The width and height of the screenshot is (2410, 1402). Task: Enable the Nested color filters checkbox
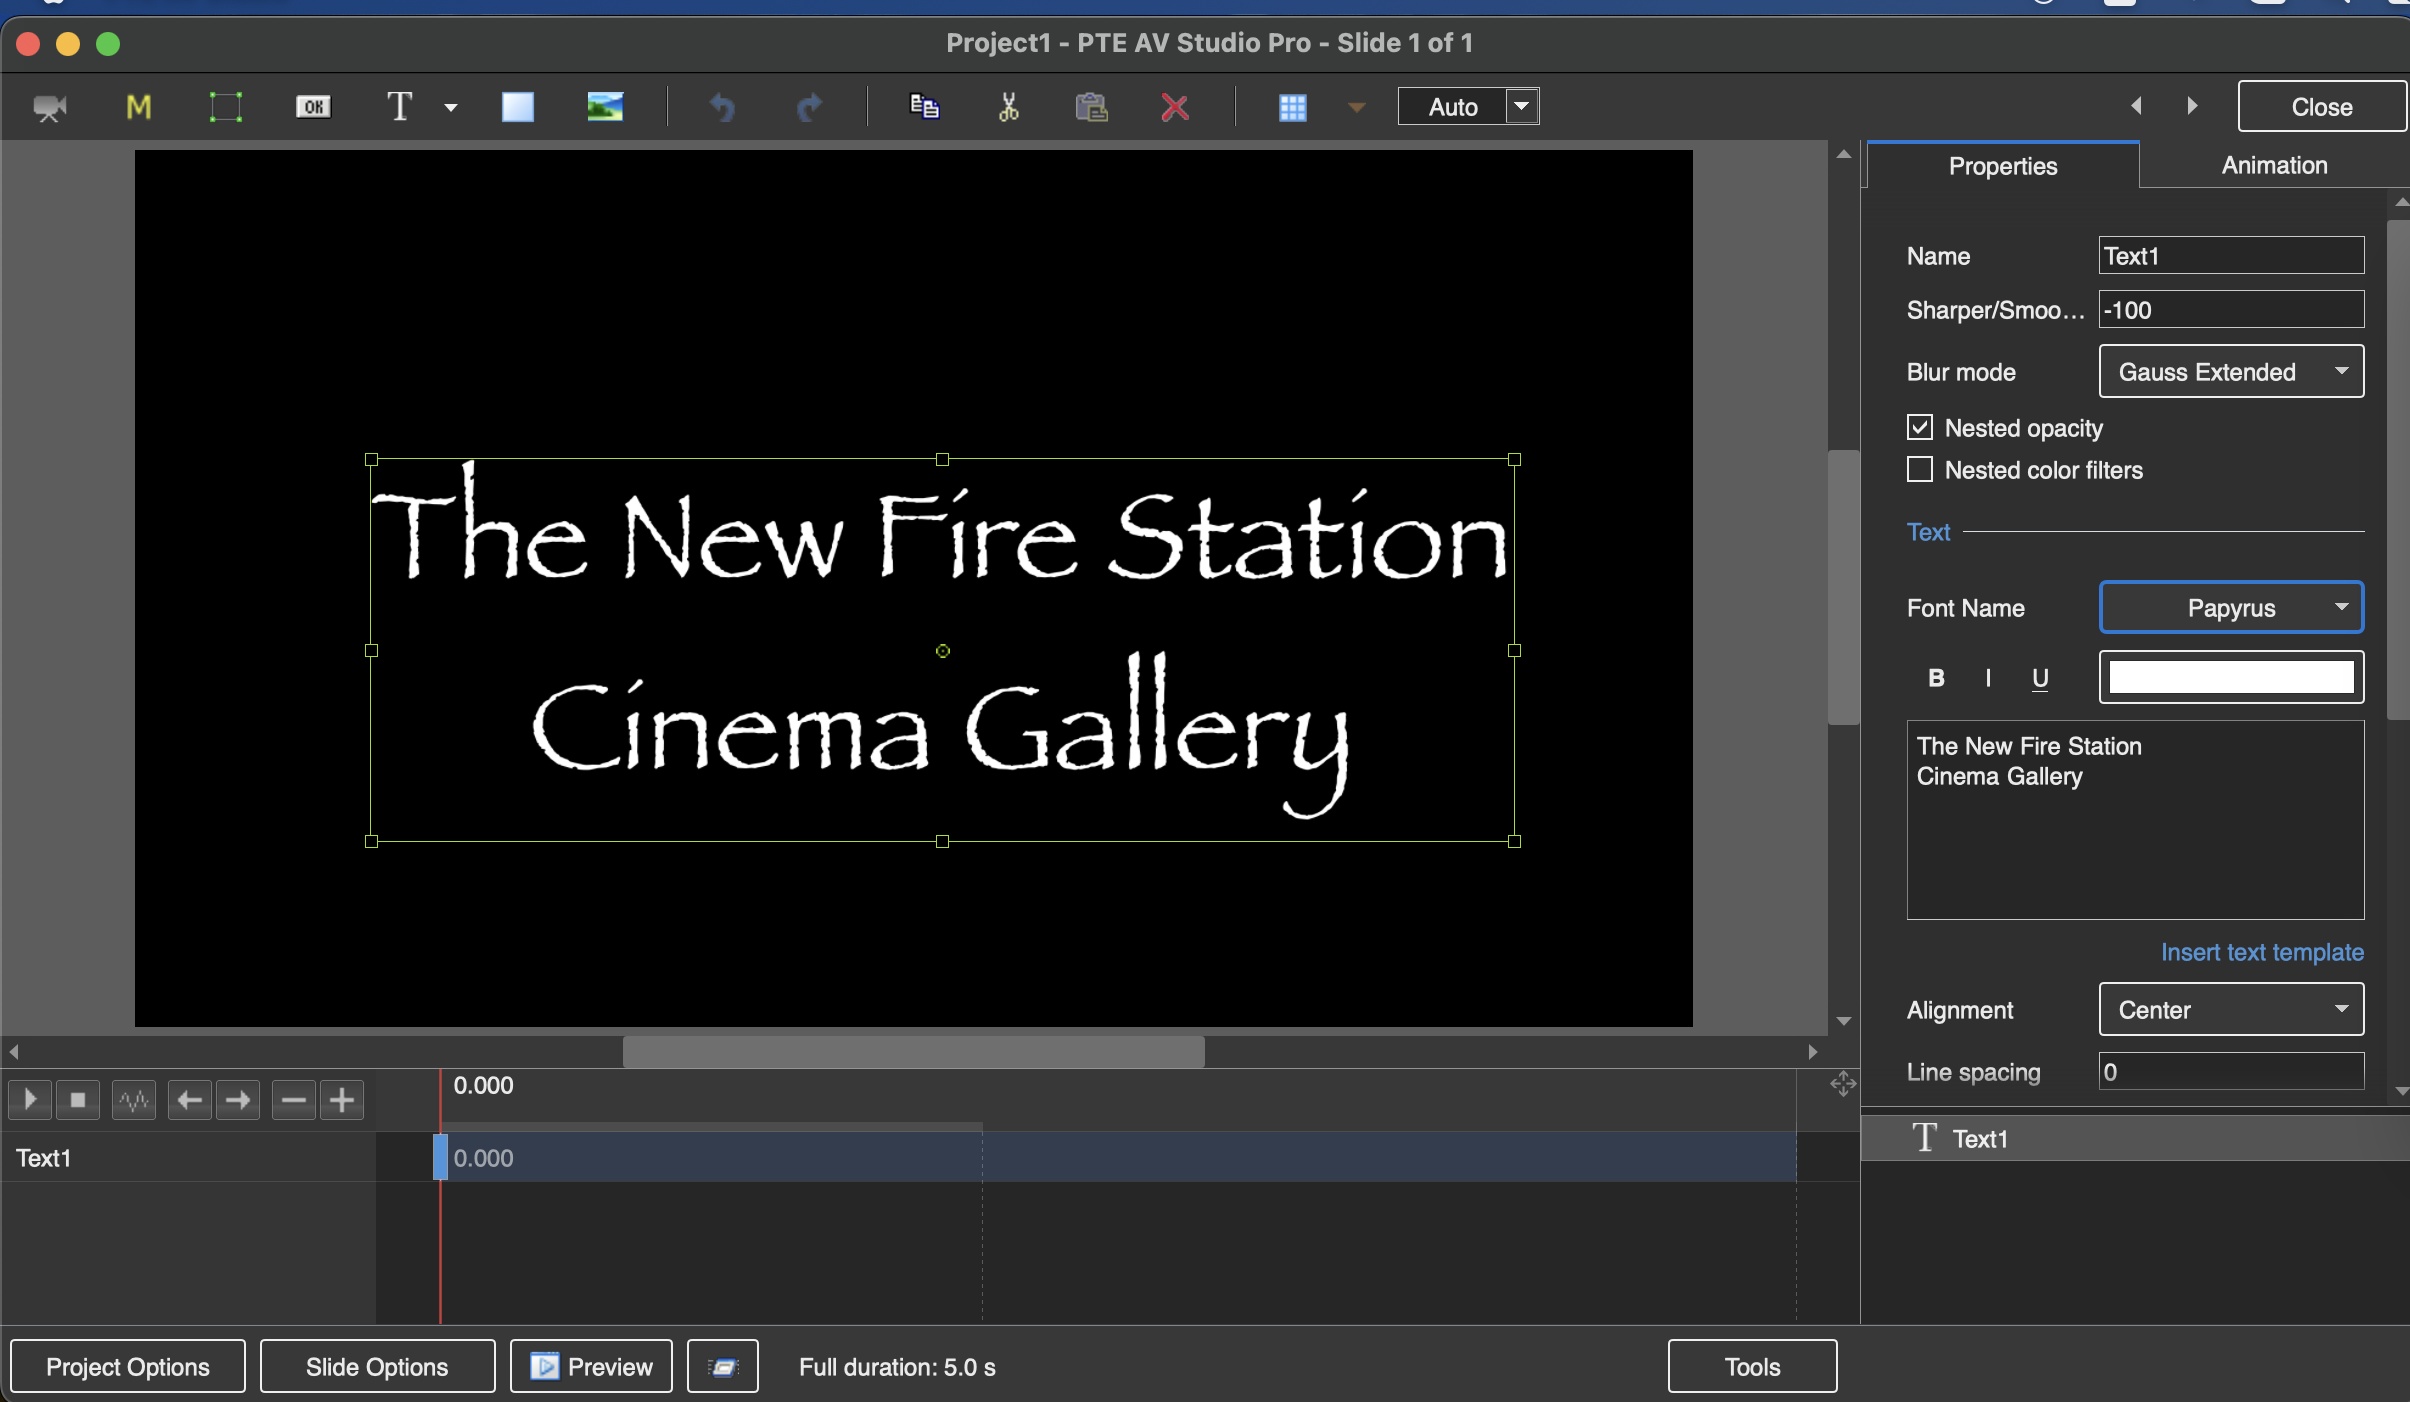click(1920, 470)
